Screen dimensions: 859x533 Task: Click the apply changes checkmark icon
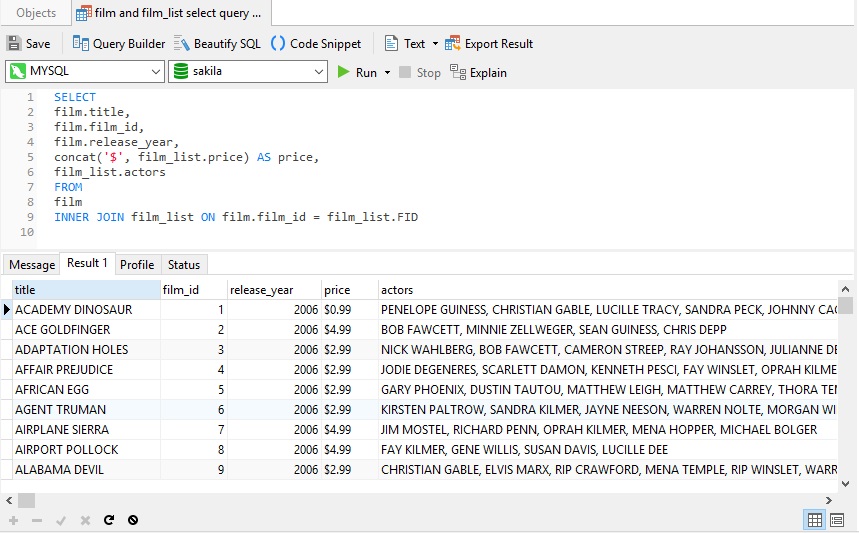tap(61, 520)
